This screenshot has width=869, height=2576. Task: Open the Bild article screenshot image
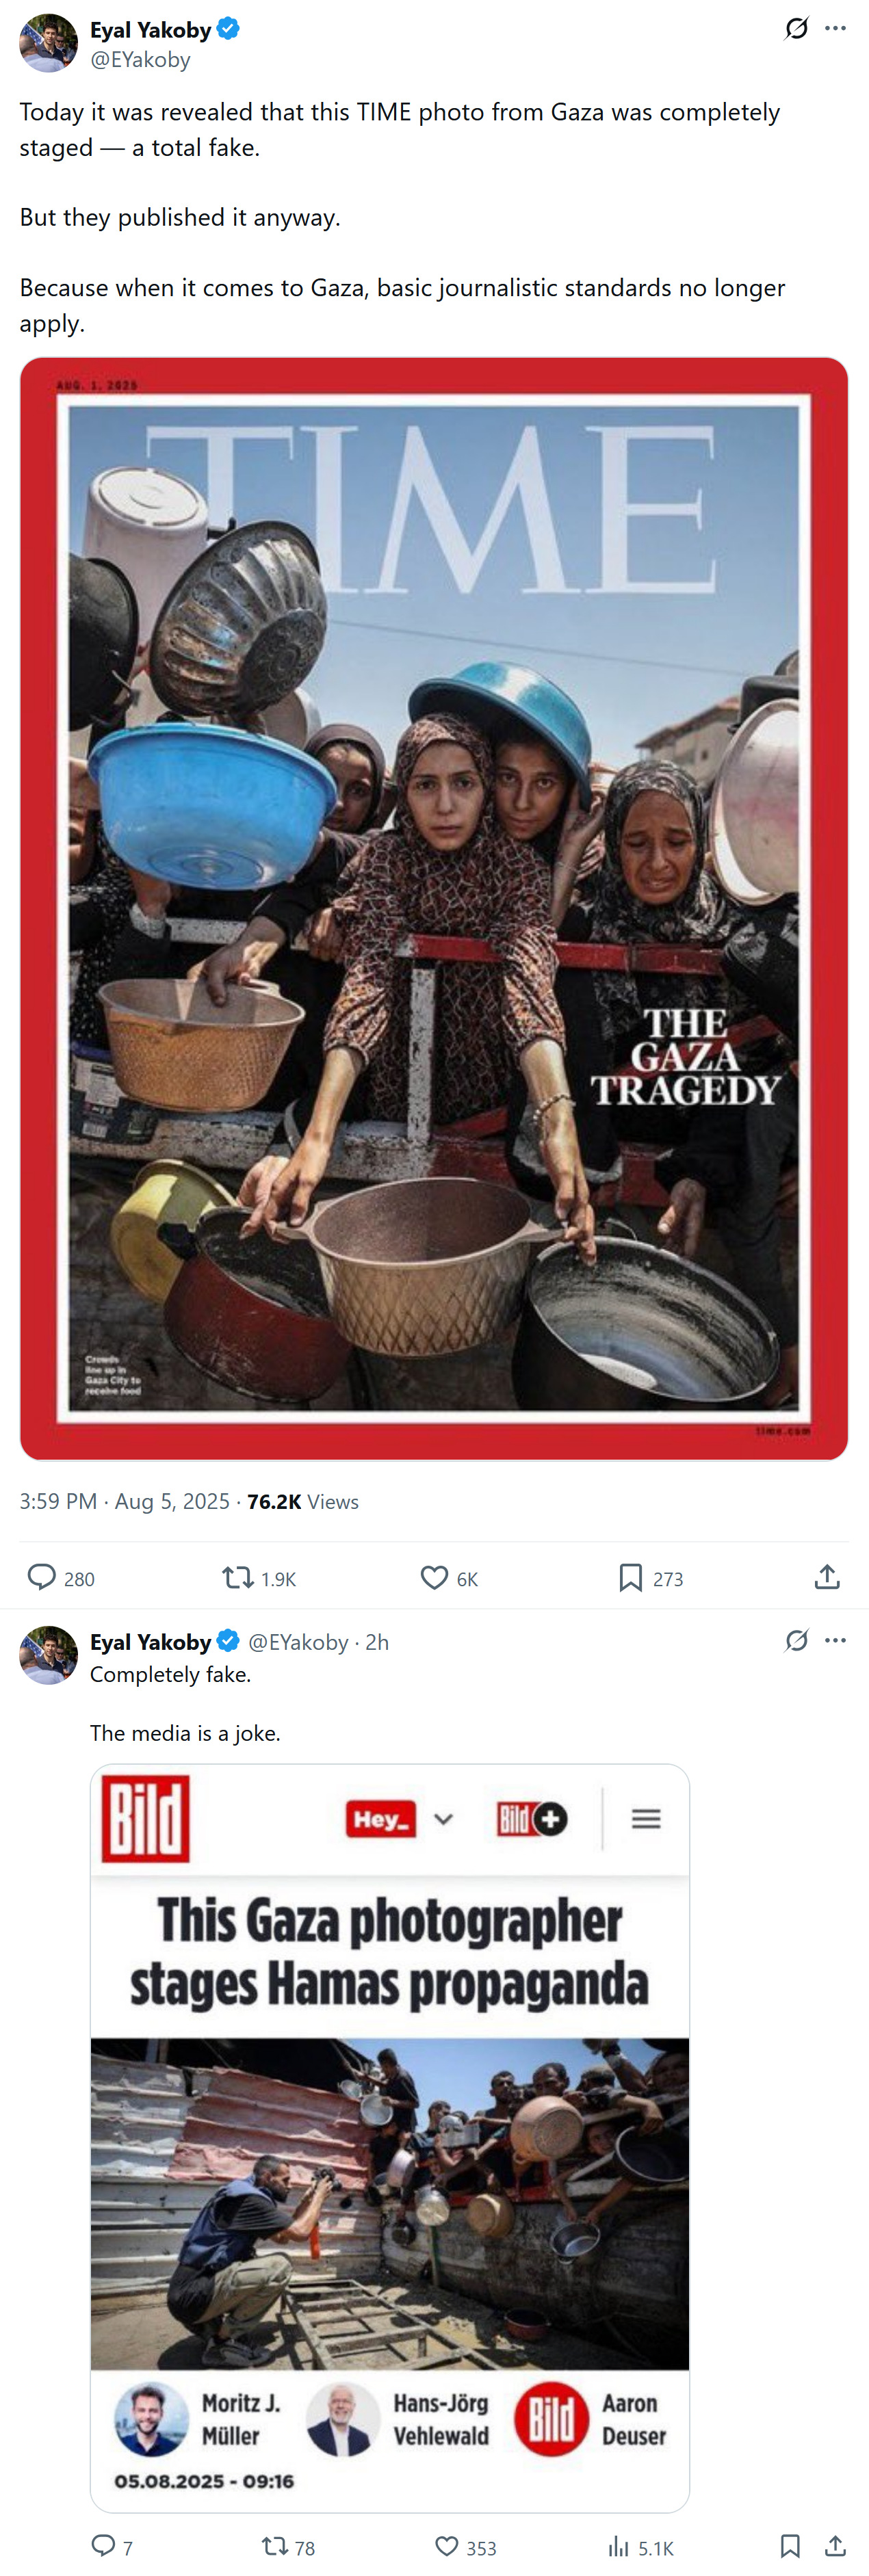pos(390,2137)
